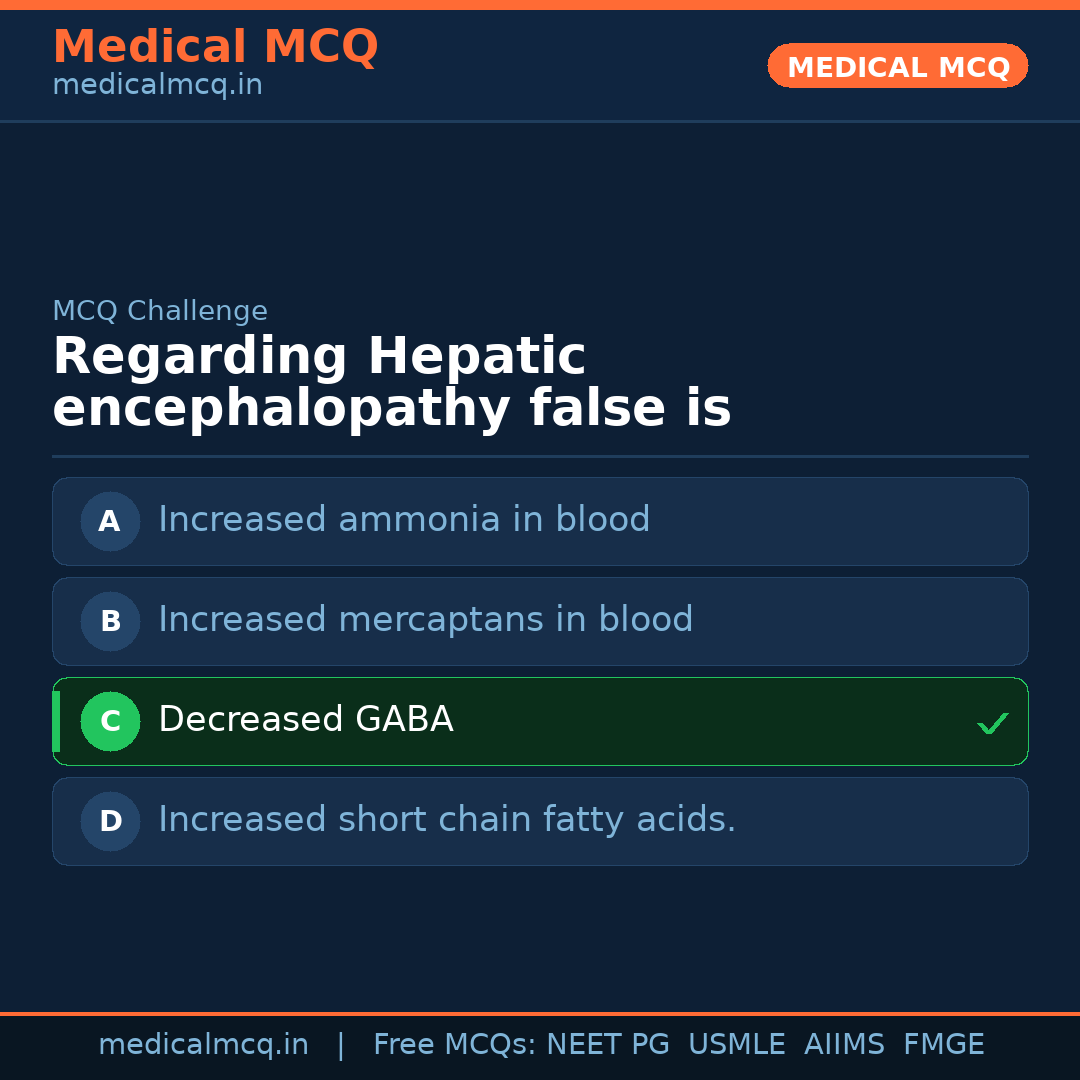1080x1080 pixels.
Task: Click the Hepatic encephalopathy question heading
Action: point(391,383)
